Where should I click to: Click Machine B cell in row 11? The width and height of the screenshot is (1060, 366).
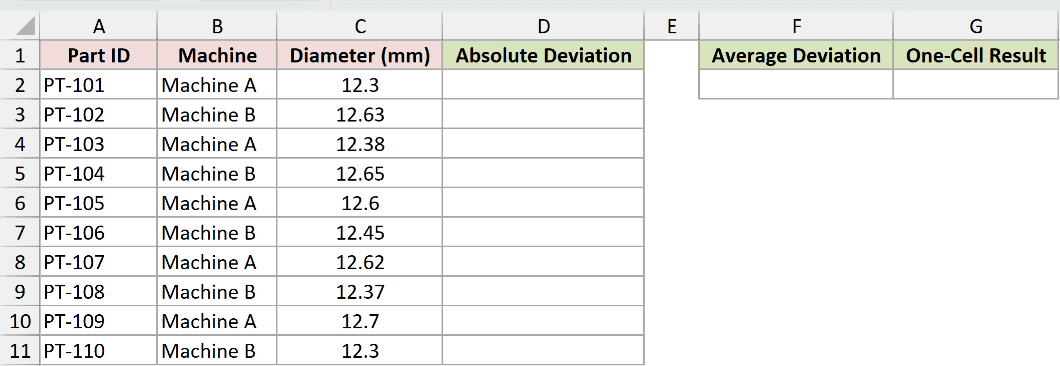click(x=217, y=351)
